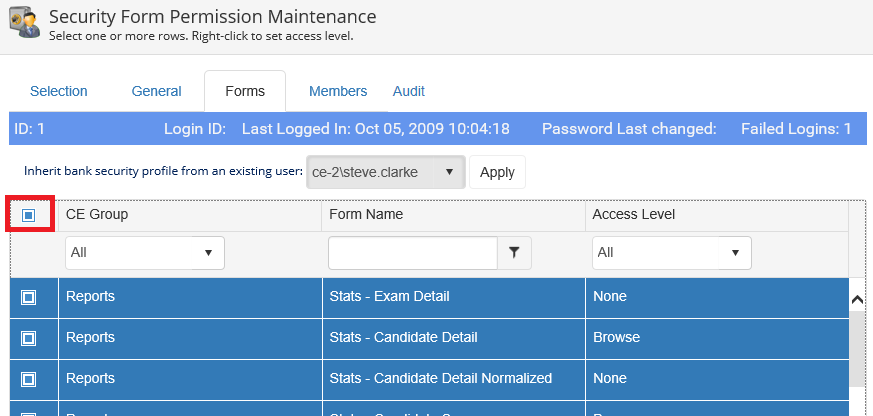Open the CE Group filter dropdown

coord(145,253)
